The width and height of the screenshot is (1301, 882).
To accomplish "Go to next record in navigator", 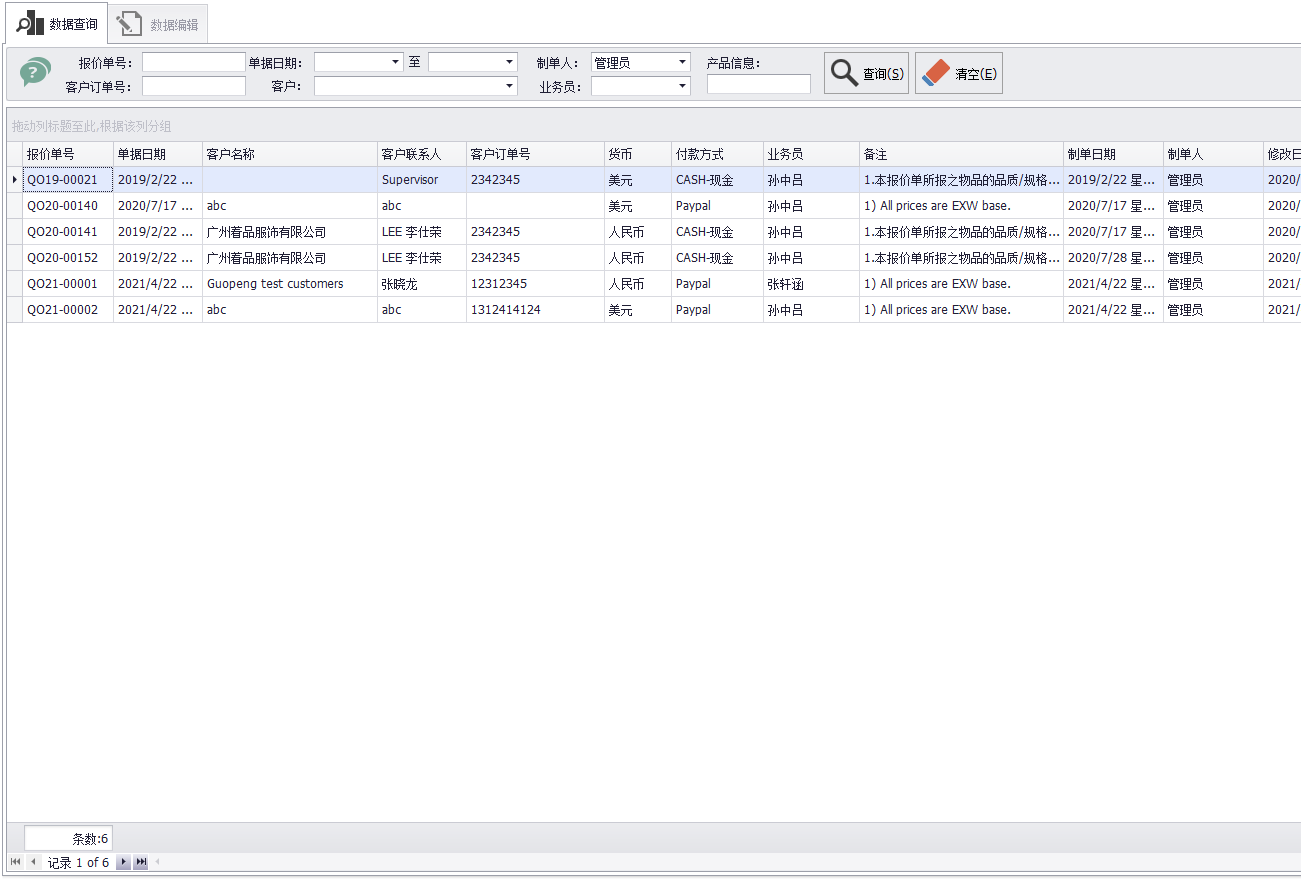I will click(123, 862).
